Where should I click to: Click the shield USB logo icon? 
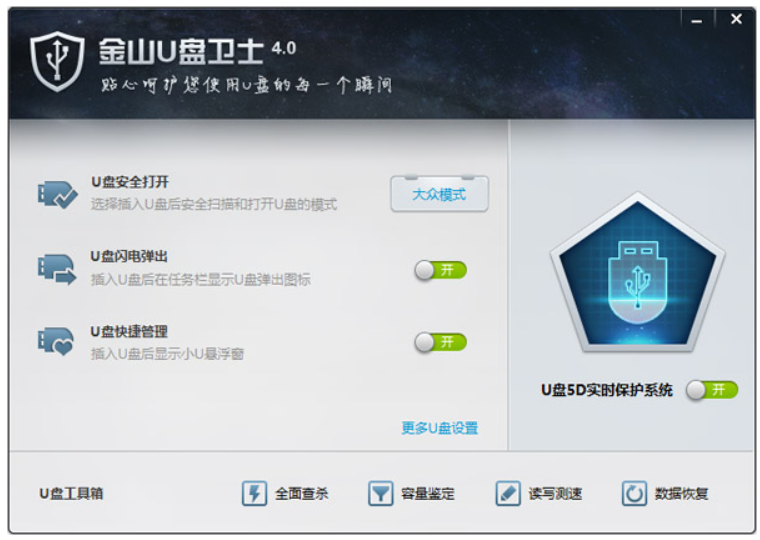coord(57,61)
